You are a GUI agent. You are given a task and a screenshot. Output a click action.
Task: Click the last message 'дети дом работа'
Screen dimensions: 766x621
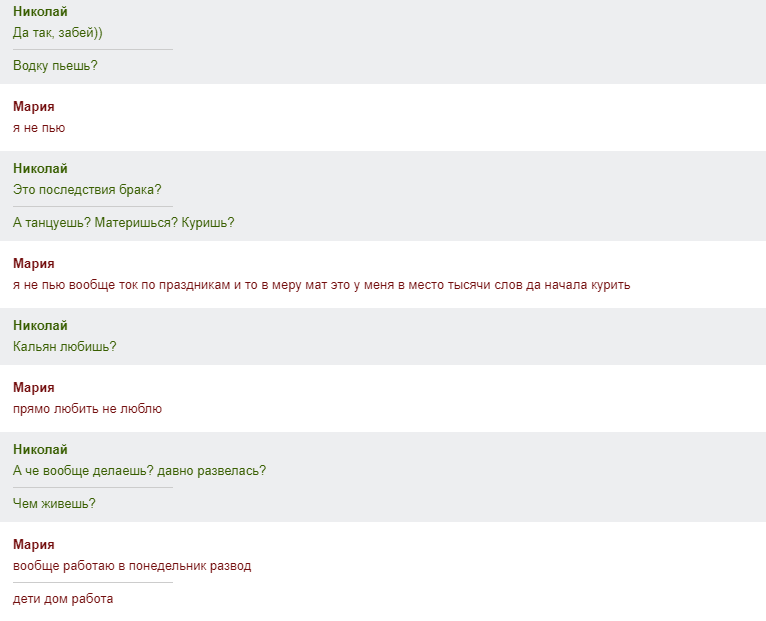tap(63, 599)
